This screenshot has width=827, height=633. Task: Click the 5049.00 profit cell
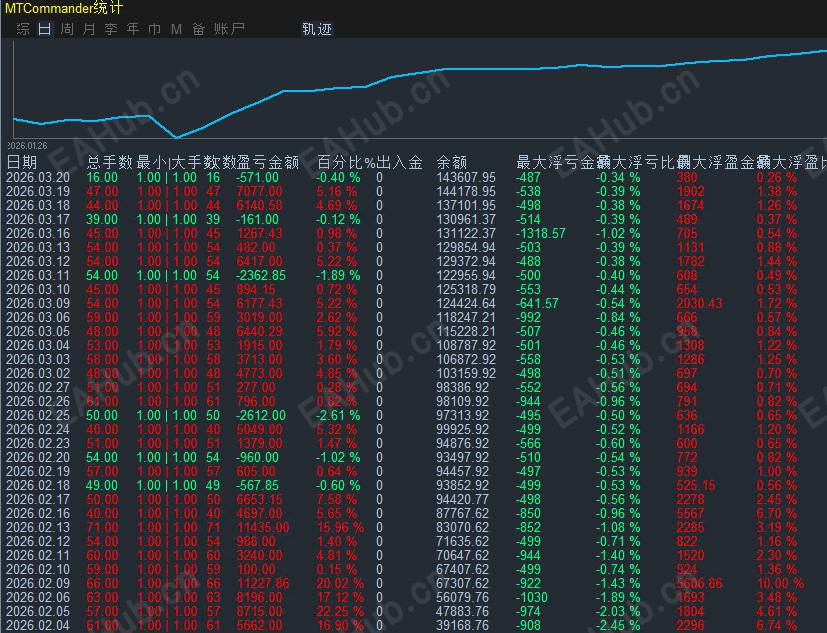click(x=259, y=429)
